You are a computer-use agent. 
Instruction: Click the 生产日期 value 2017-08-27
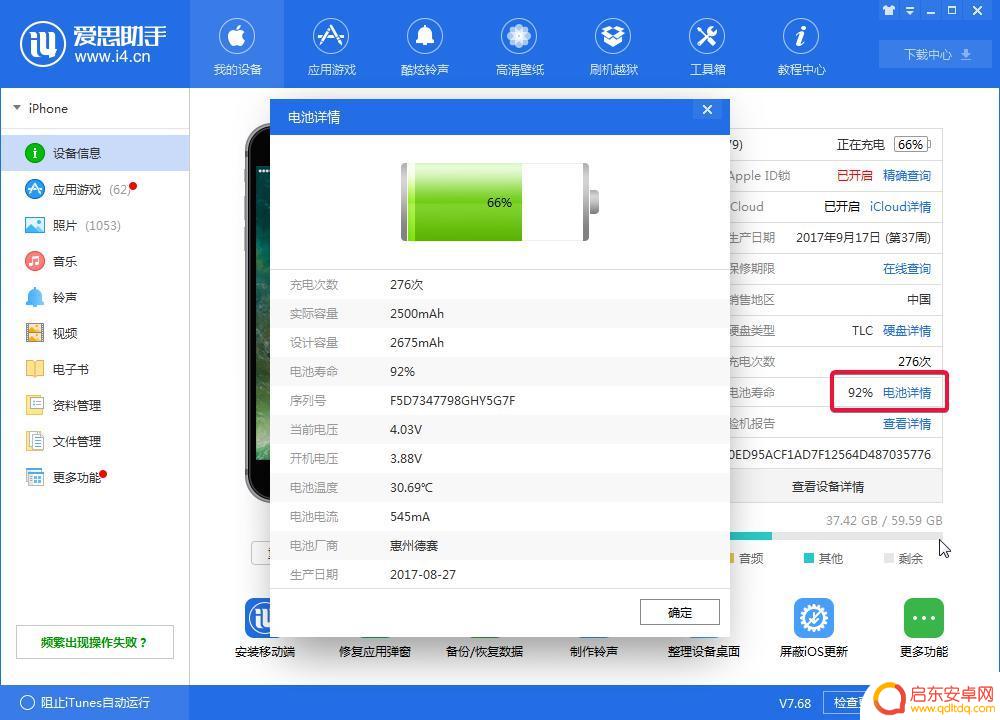point(423,575)
